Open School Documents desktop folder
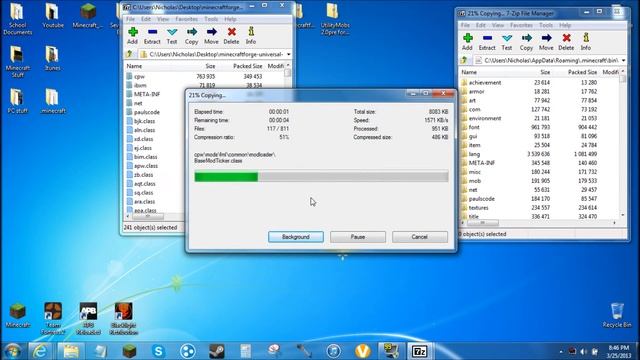The width and height of the screenshot is (640, 360). click(x=17, y=19)
